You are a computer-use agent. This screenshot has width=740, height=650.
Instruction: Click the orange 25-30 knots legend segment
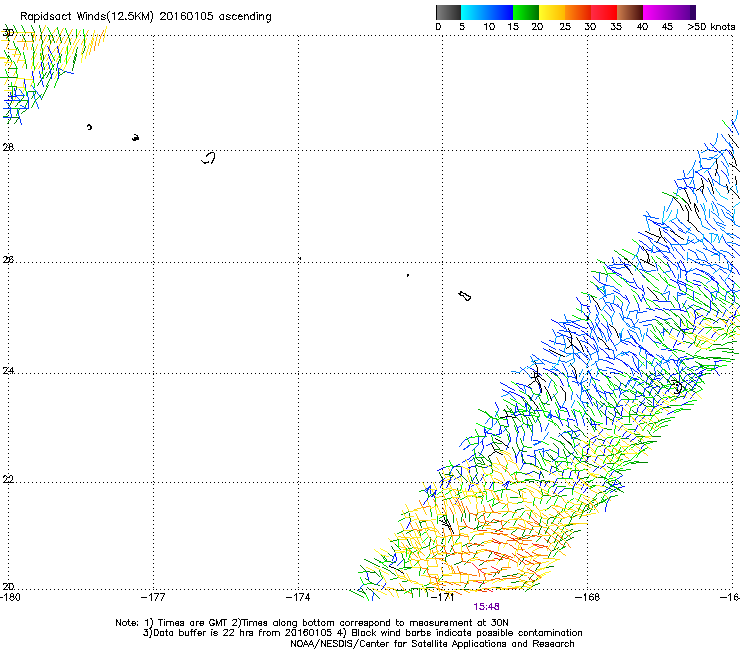[578, 12]
